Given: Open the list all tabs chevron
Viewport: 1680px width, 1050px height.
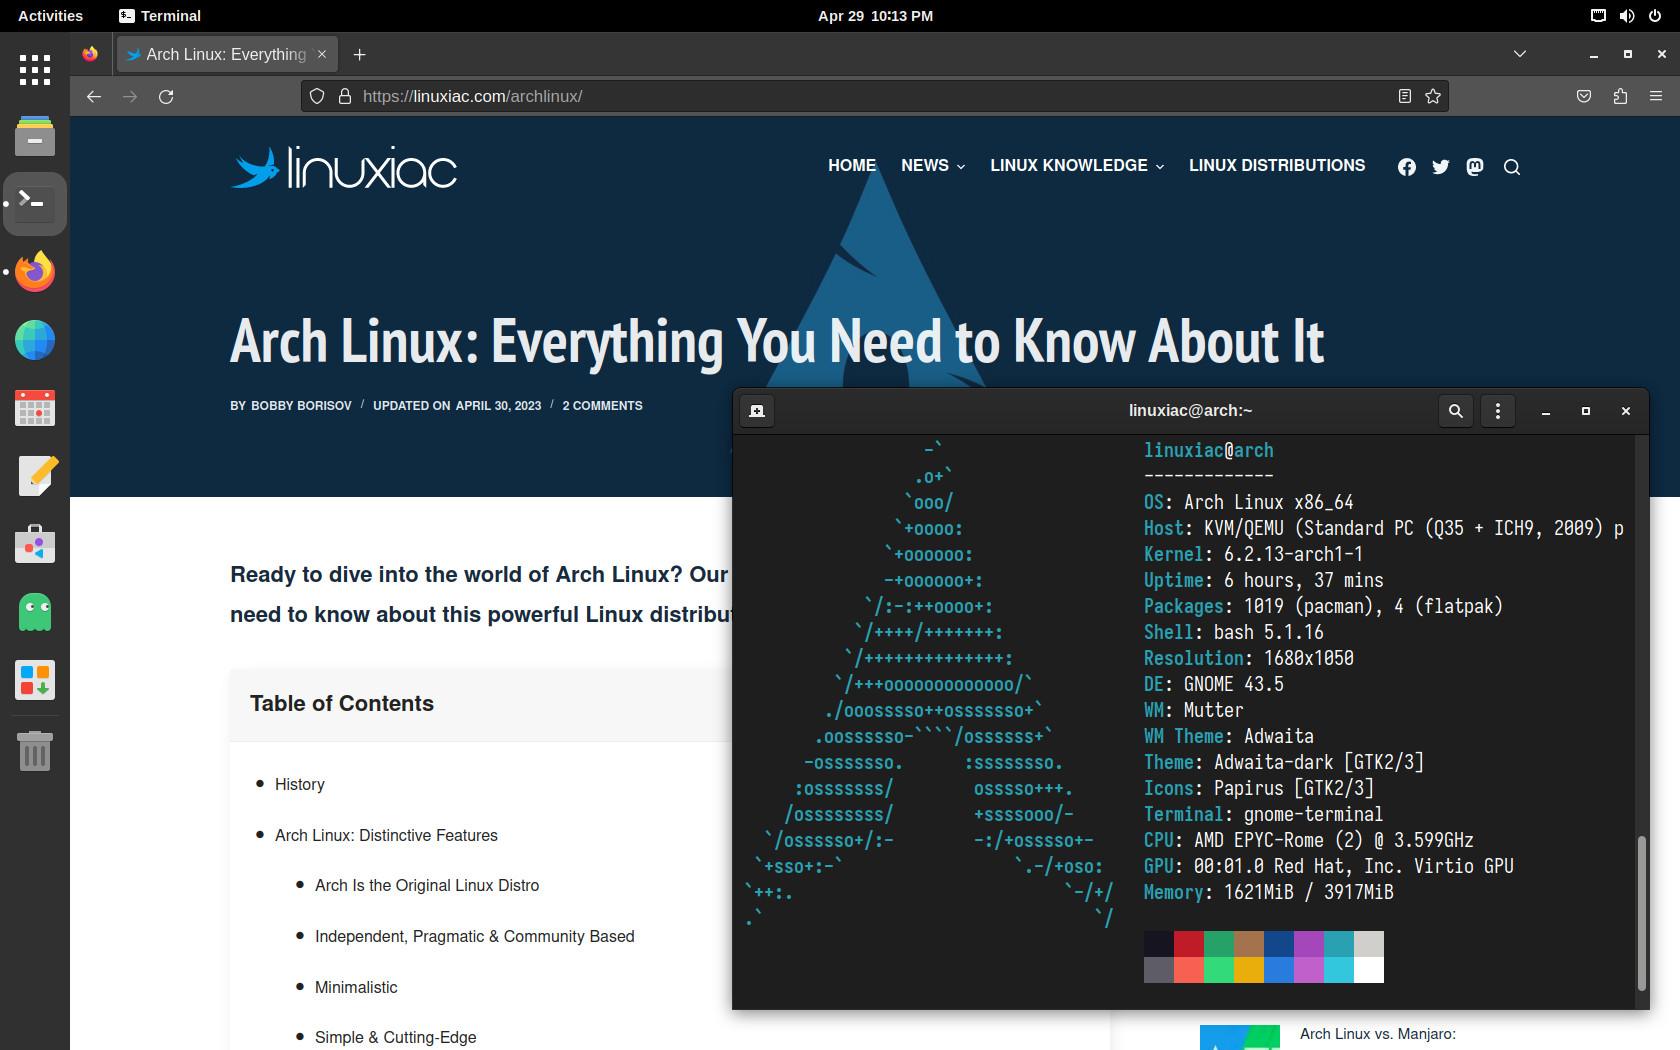Looking at the screenshot, I should point(1519,54).
